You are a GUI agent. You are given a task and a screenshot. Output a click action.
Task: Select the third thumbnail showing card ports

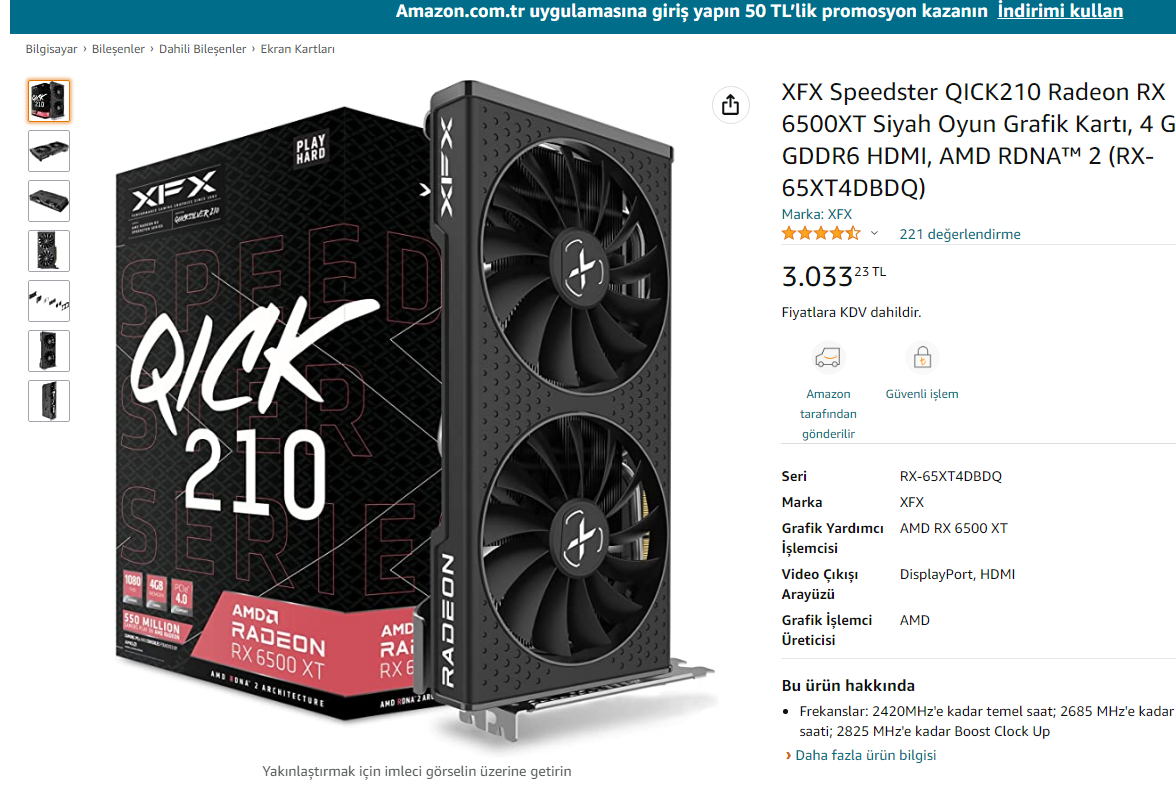point(49,200)
